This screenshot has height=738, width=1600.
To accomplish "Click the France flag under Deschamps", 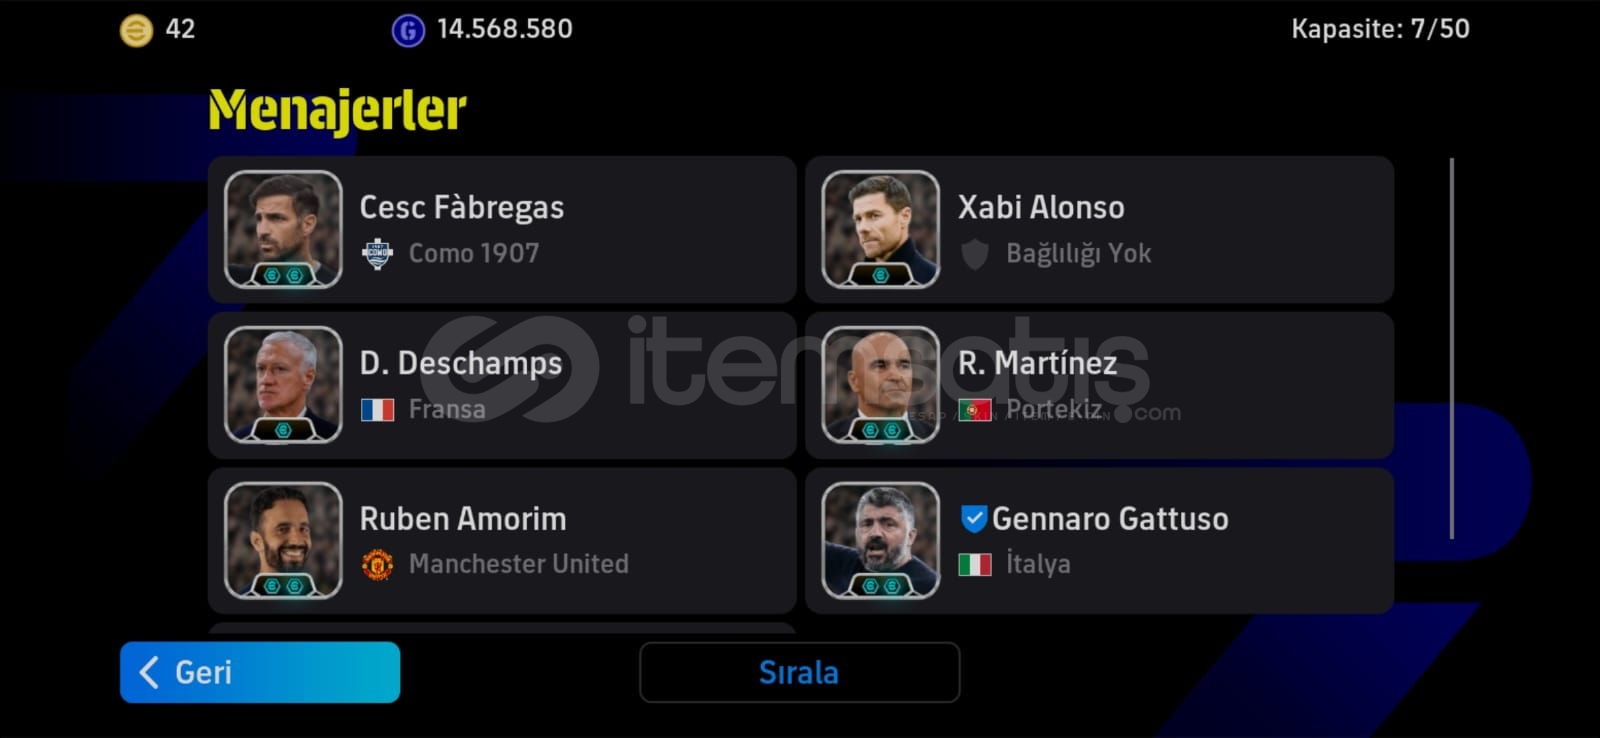I will tap(377, 409).
